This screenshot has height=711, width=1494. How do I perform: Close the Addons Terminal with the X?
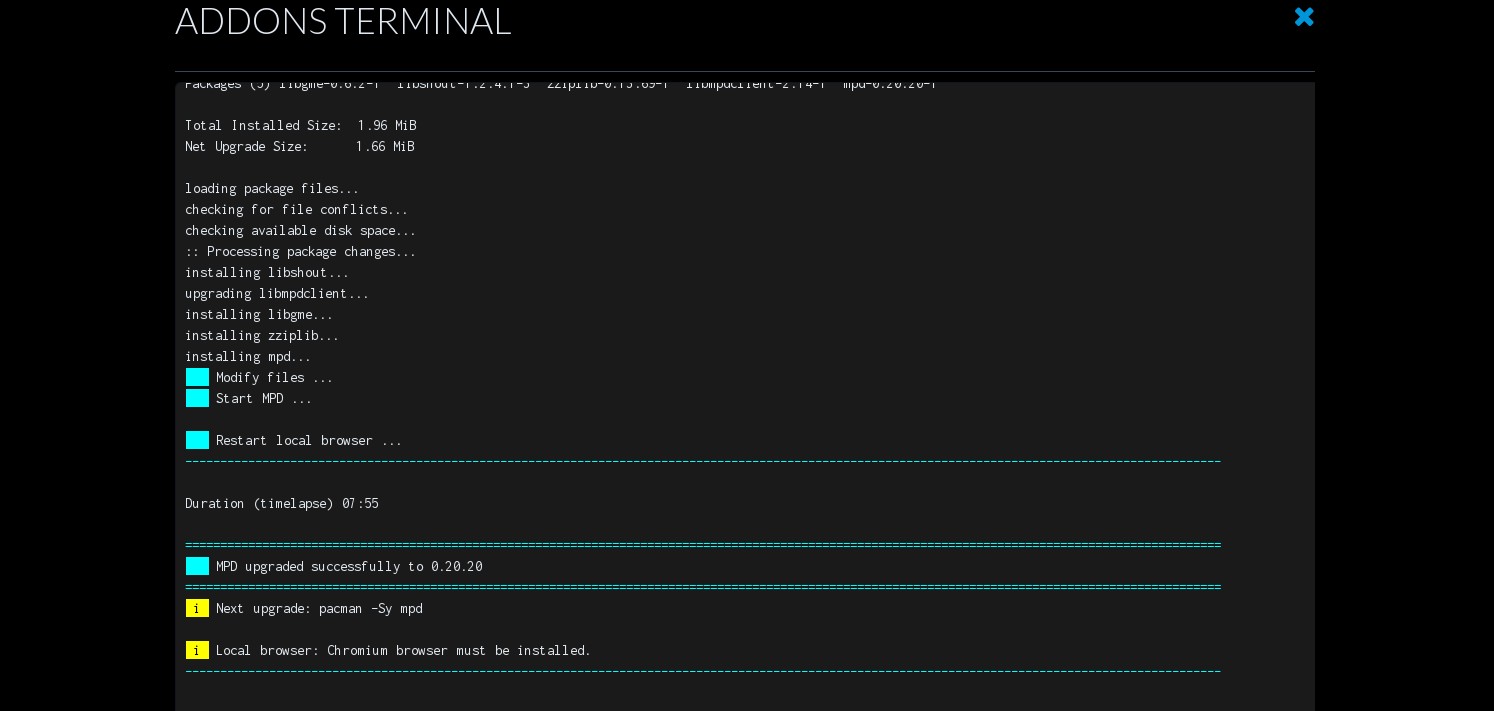pyautogui.click(x=1304, y=17)
